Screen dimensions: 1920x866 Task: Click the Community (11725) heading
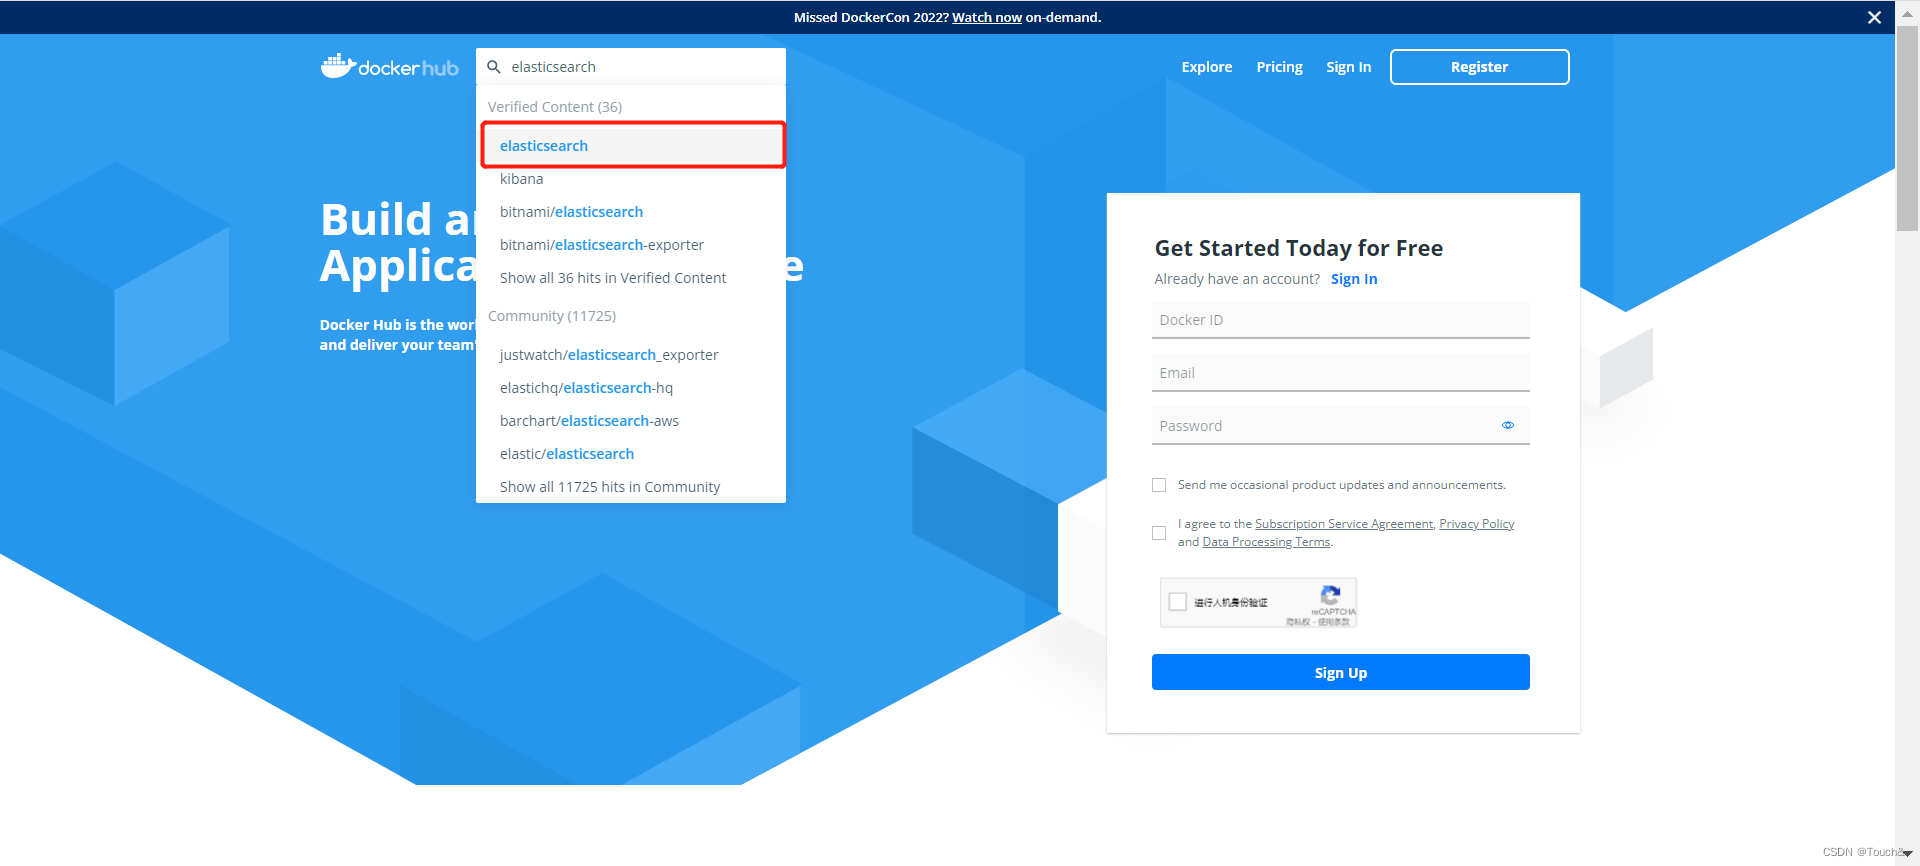552,316
